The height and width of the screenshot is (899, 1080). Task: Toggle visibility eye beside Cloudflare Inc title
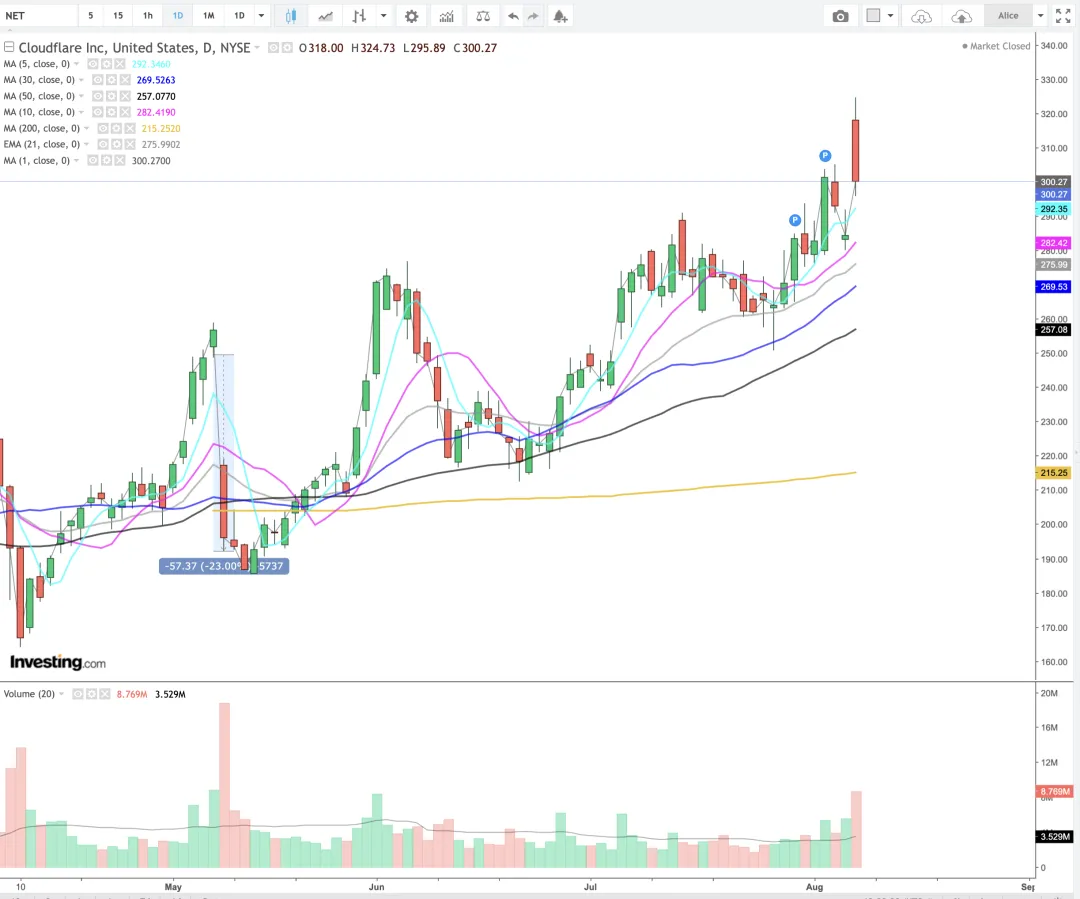273,48
